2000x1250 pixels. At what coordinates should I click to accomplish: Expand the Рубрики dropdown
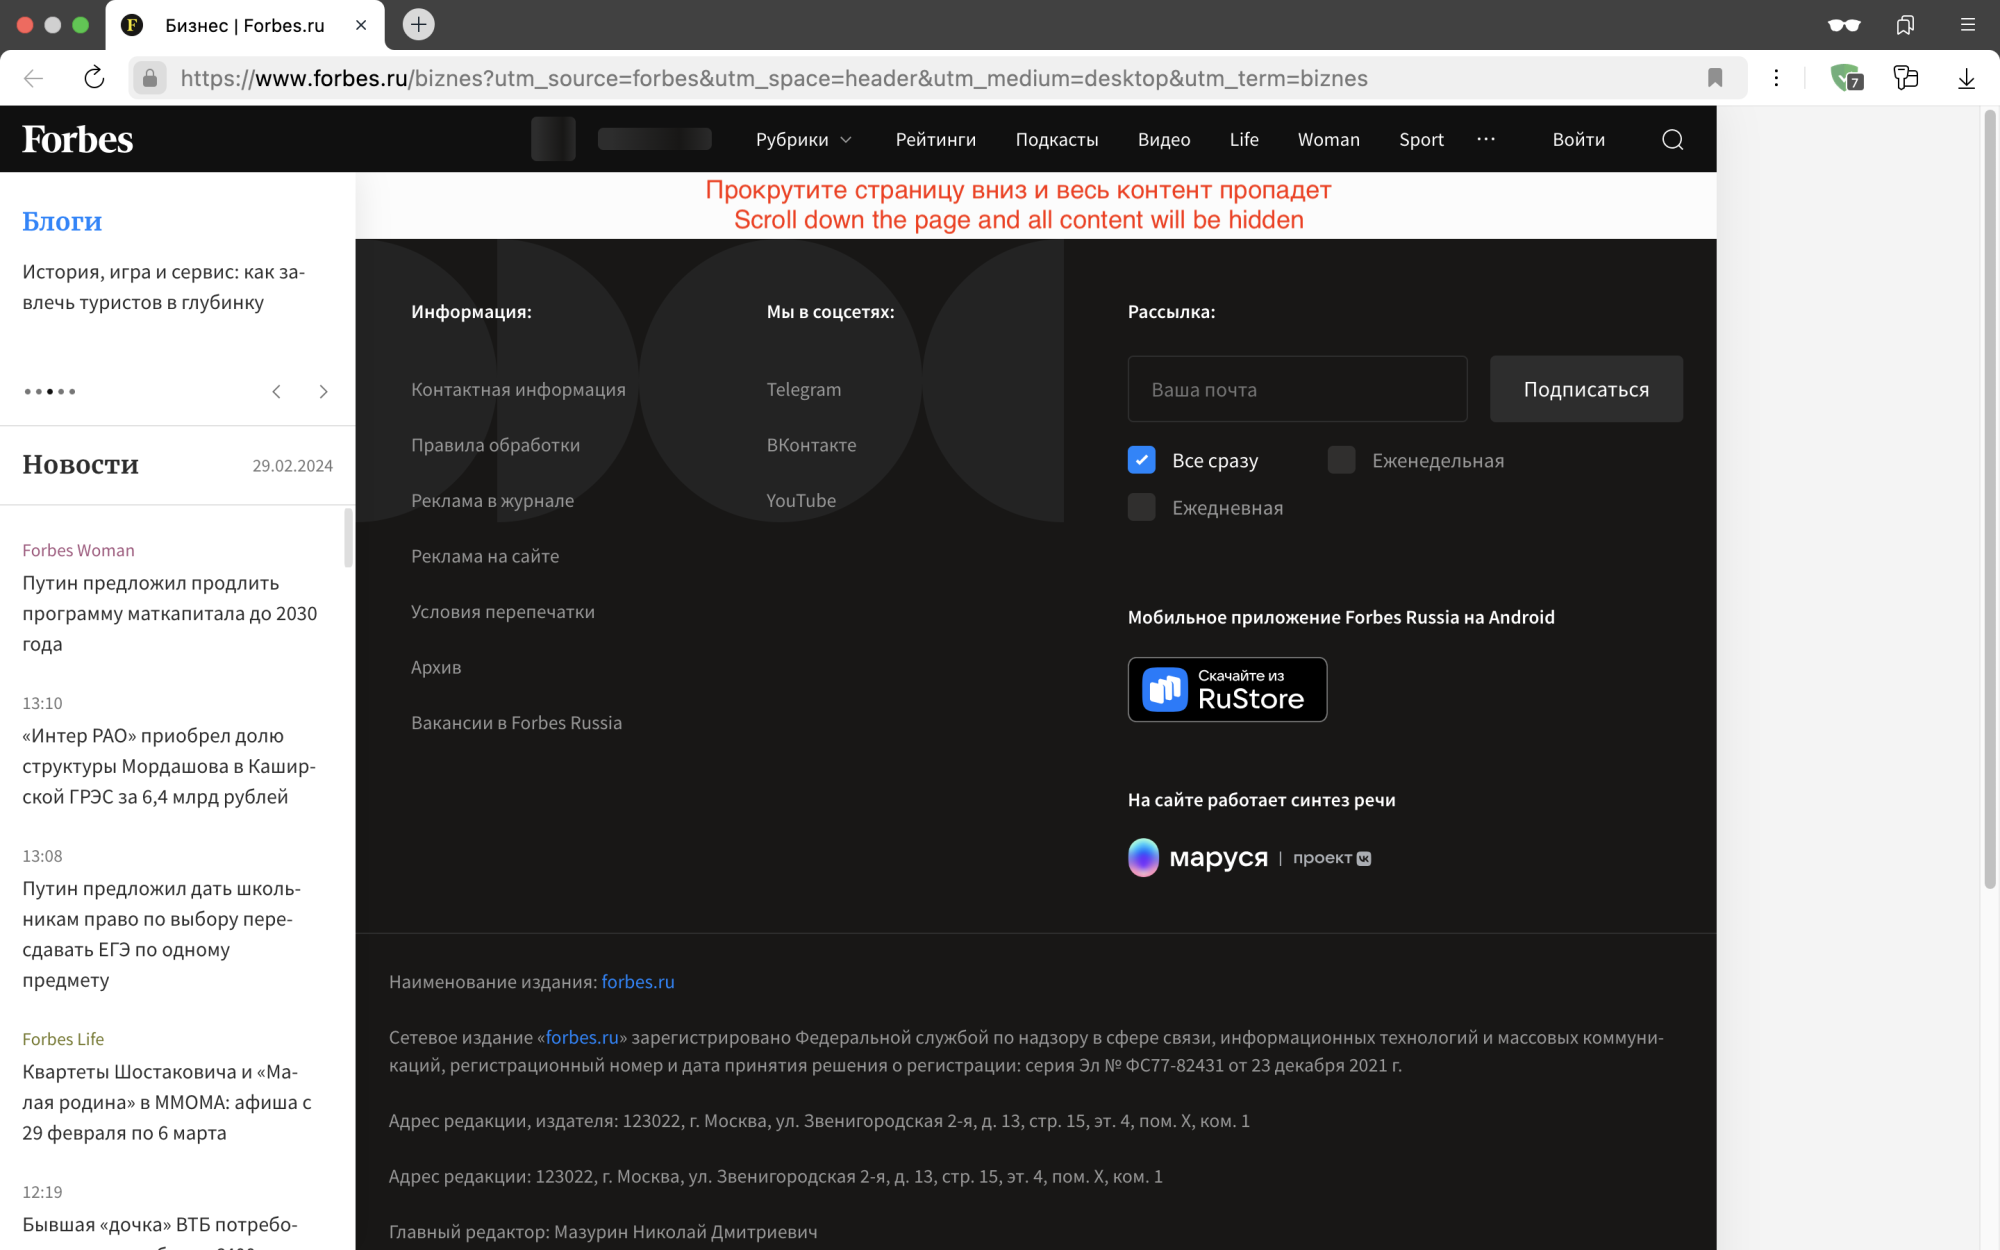click(x=804, y=139)
